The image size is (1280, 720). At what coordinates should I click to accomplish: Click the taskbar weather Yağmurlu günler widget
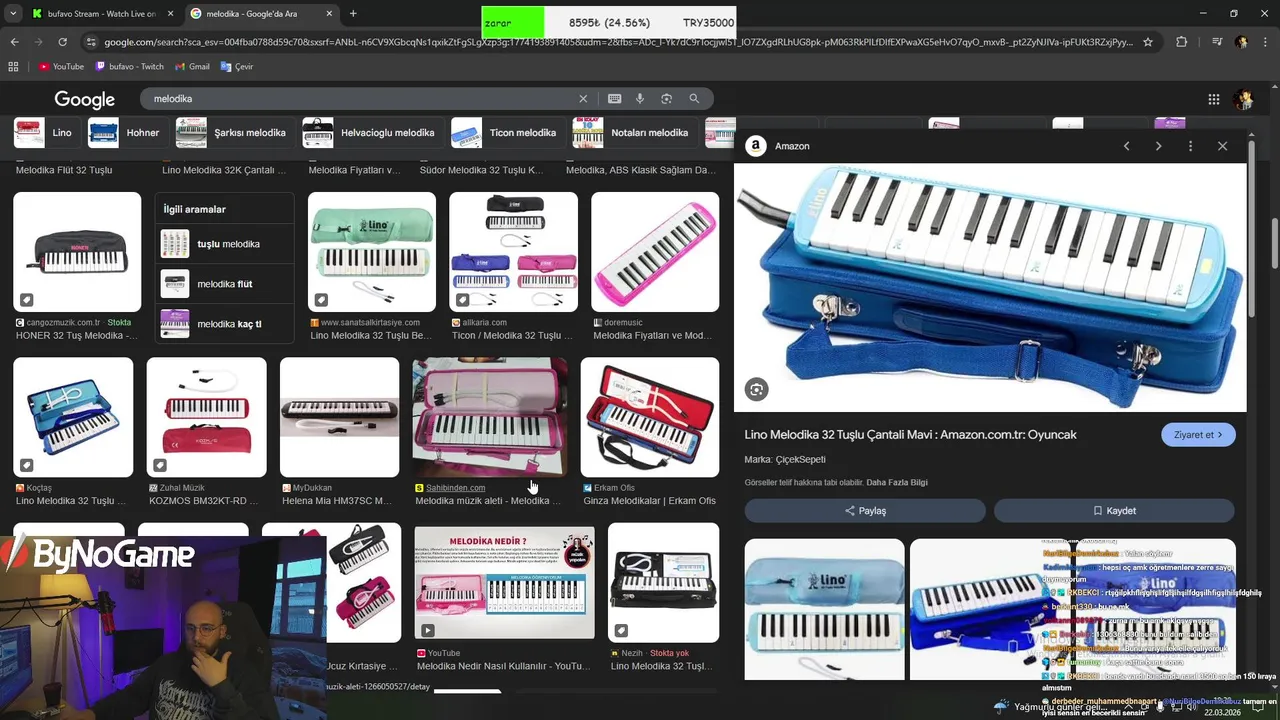(1050, 707)
